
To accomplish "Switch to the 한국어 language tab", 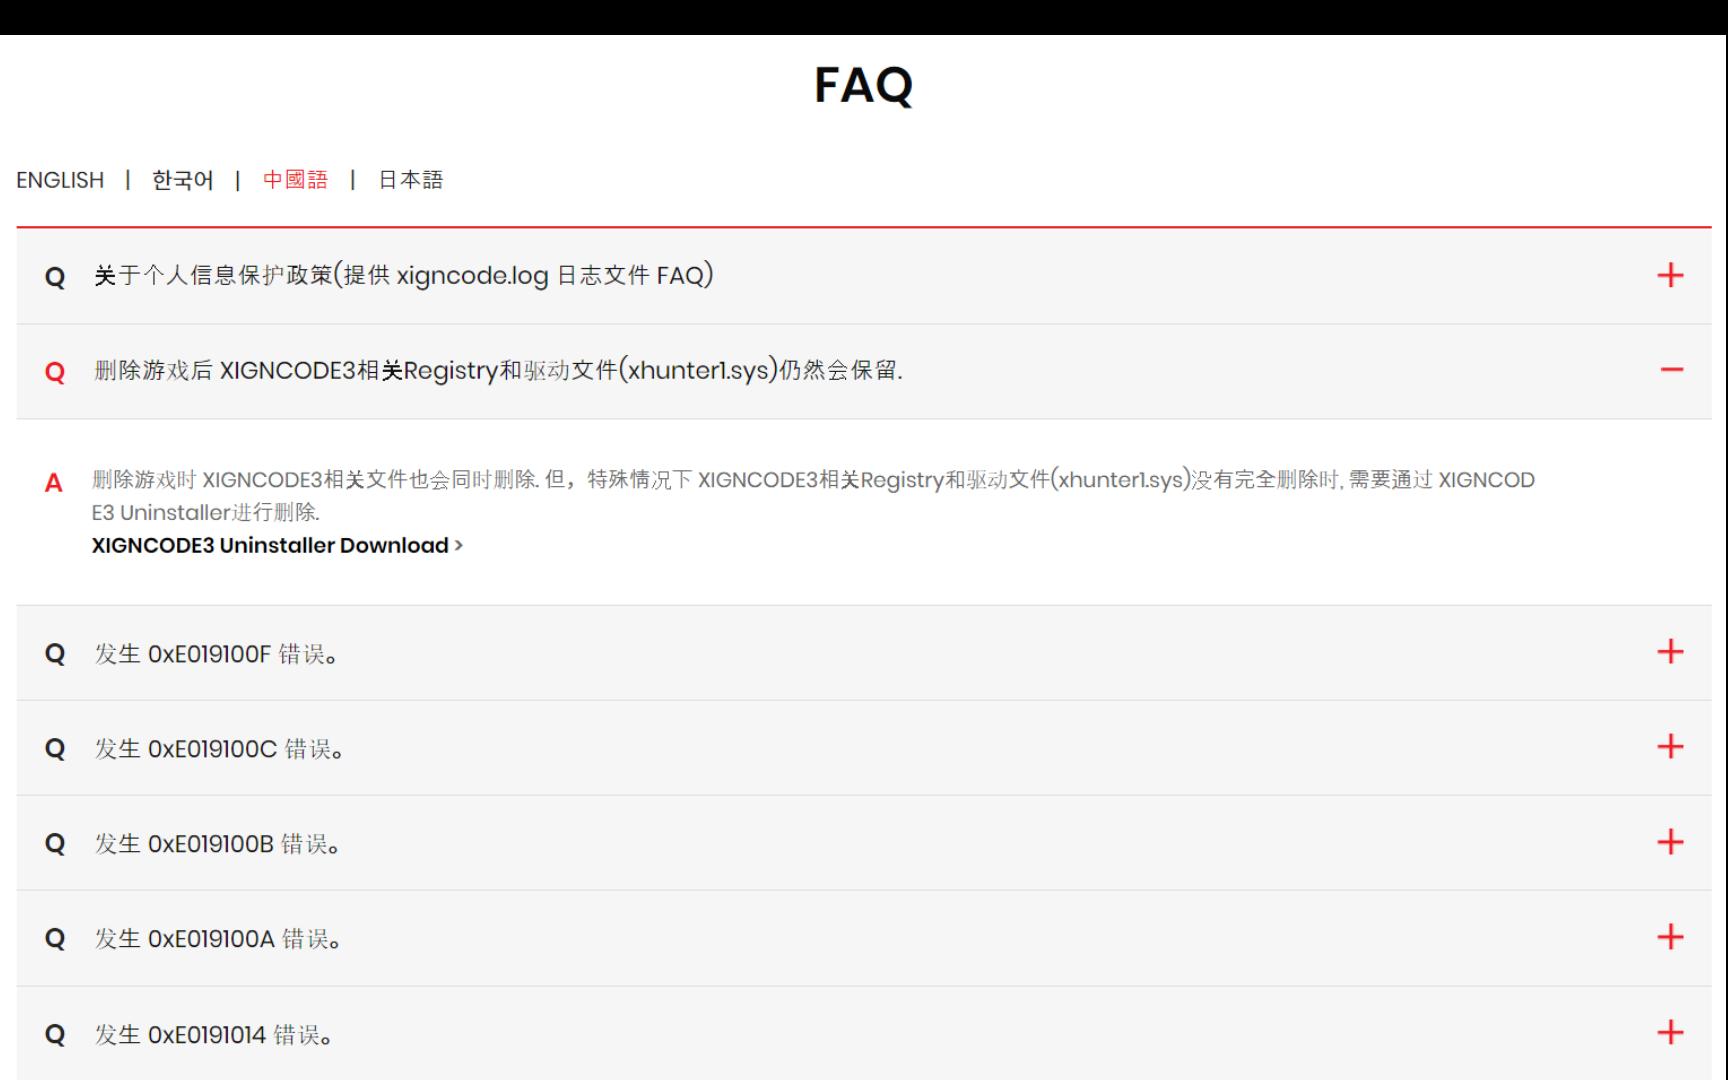I will click(x=181, y=180).
